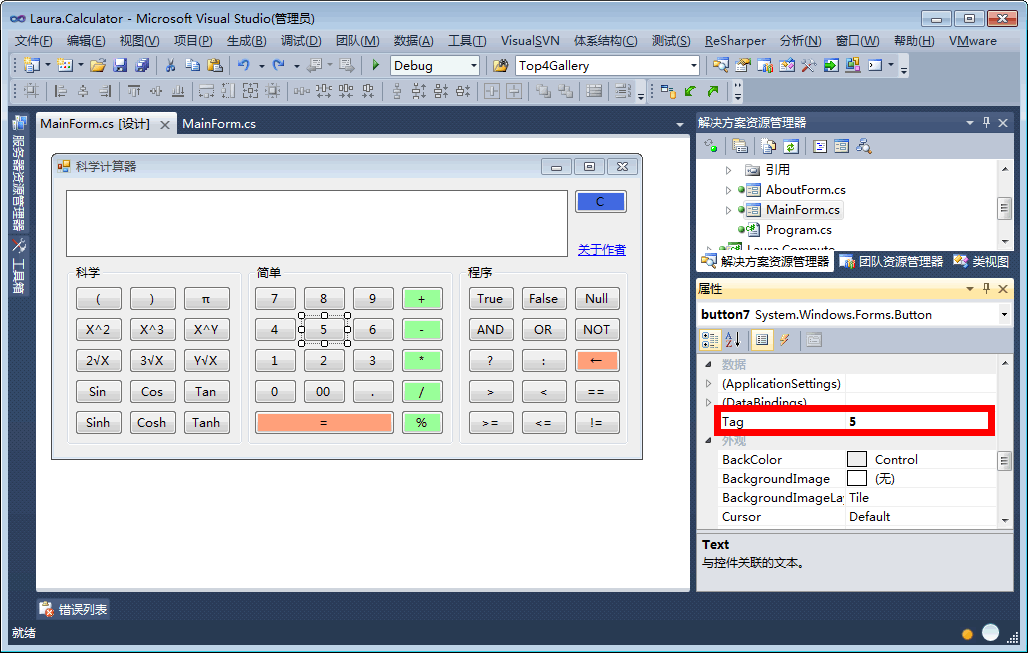Viewport: 1028px width, 653px height.
Task: Open the Top4Gallery find combo box
Action: pyautogui.click(x=694, y=66)
